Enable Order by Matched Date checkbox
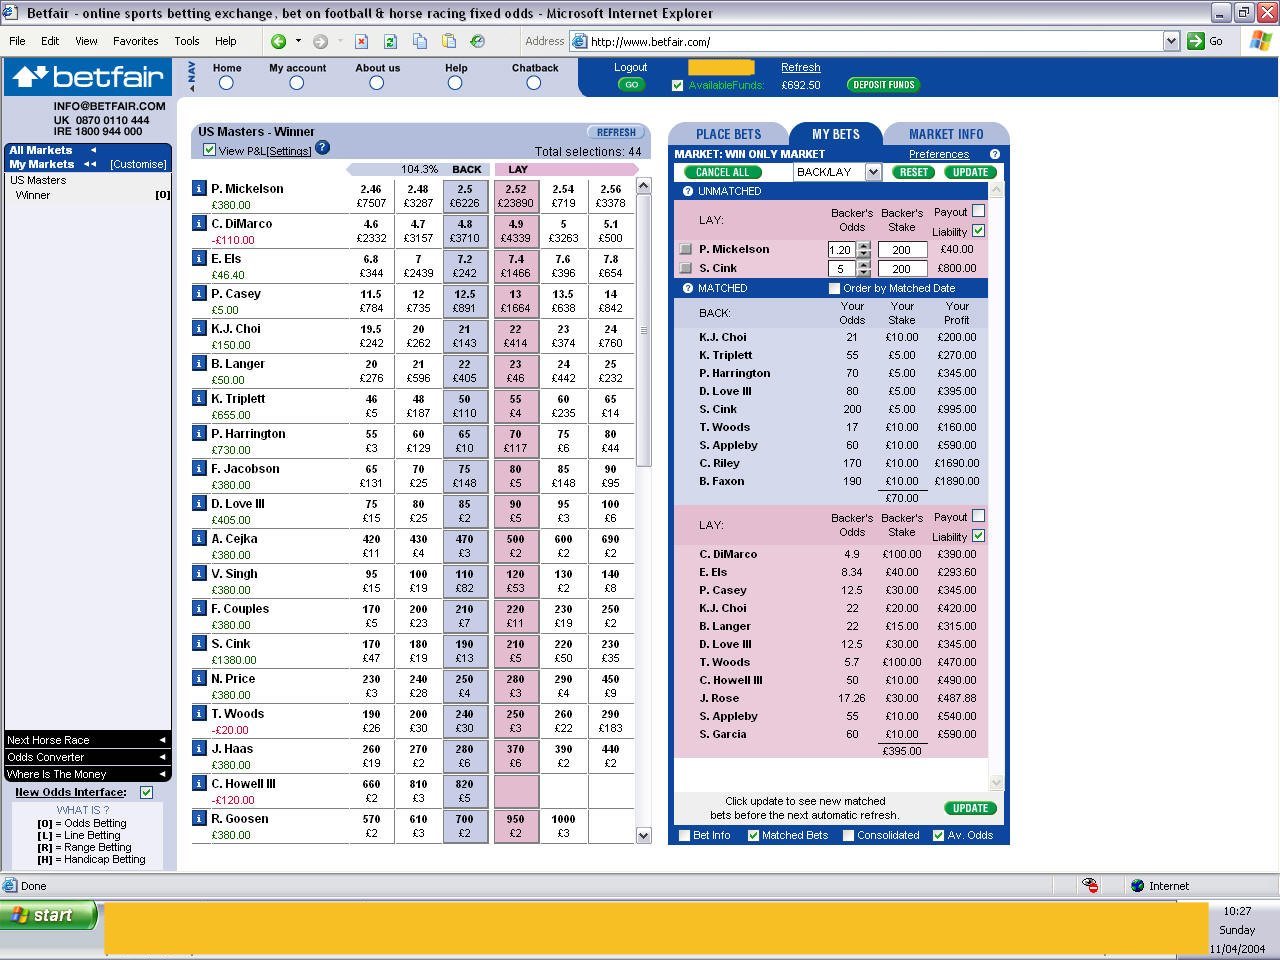Image resolution: width=1280 pixels, height=960 pixels. (x=834, y=288)
